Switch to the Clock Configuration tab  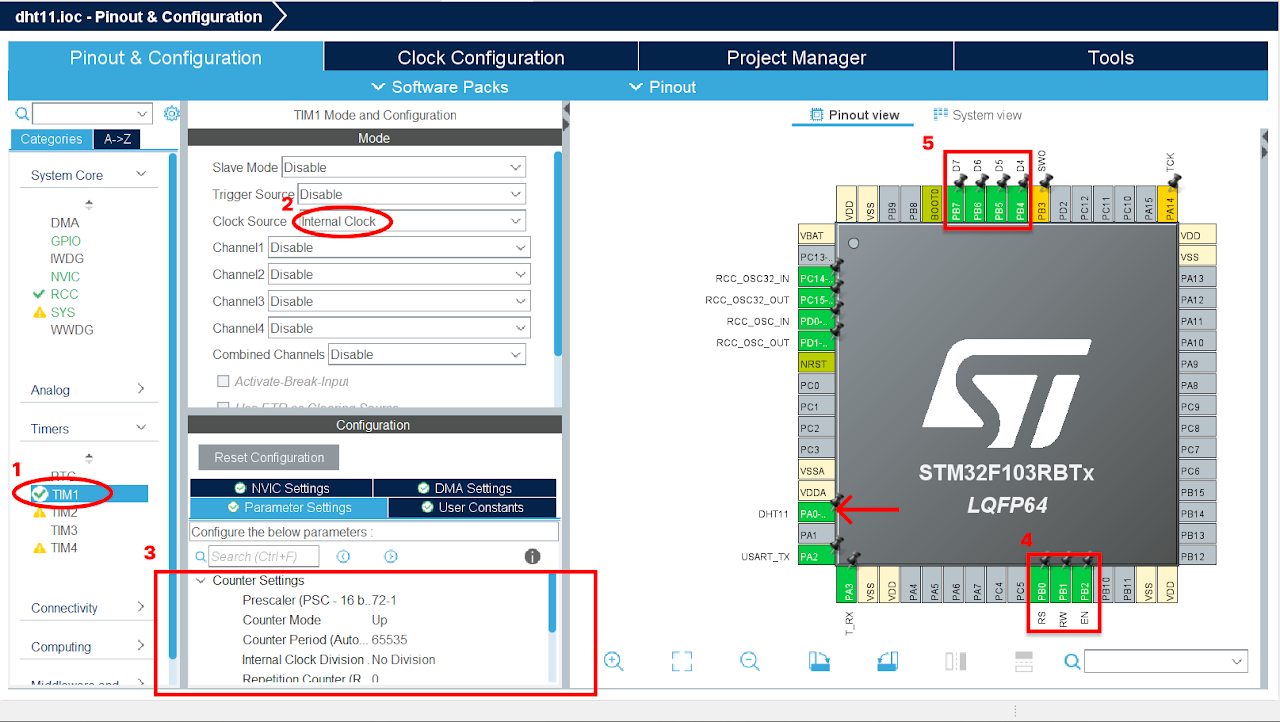[481, 57]
